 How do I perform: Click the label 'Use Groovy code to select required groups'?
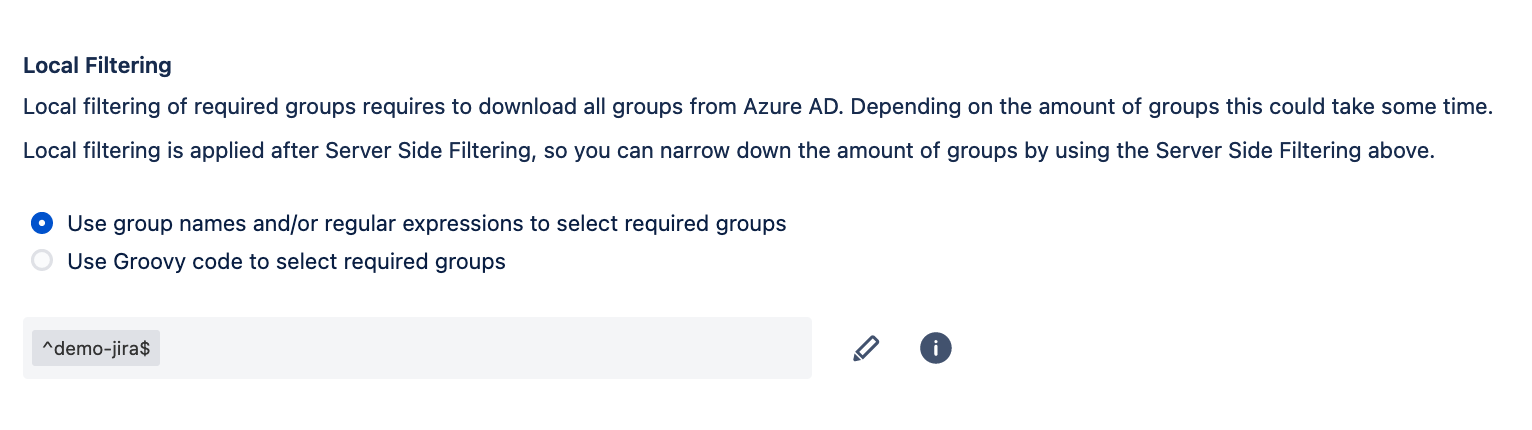[x=286, y=262]
